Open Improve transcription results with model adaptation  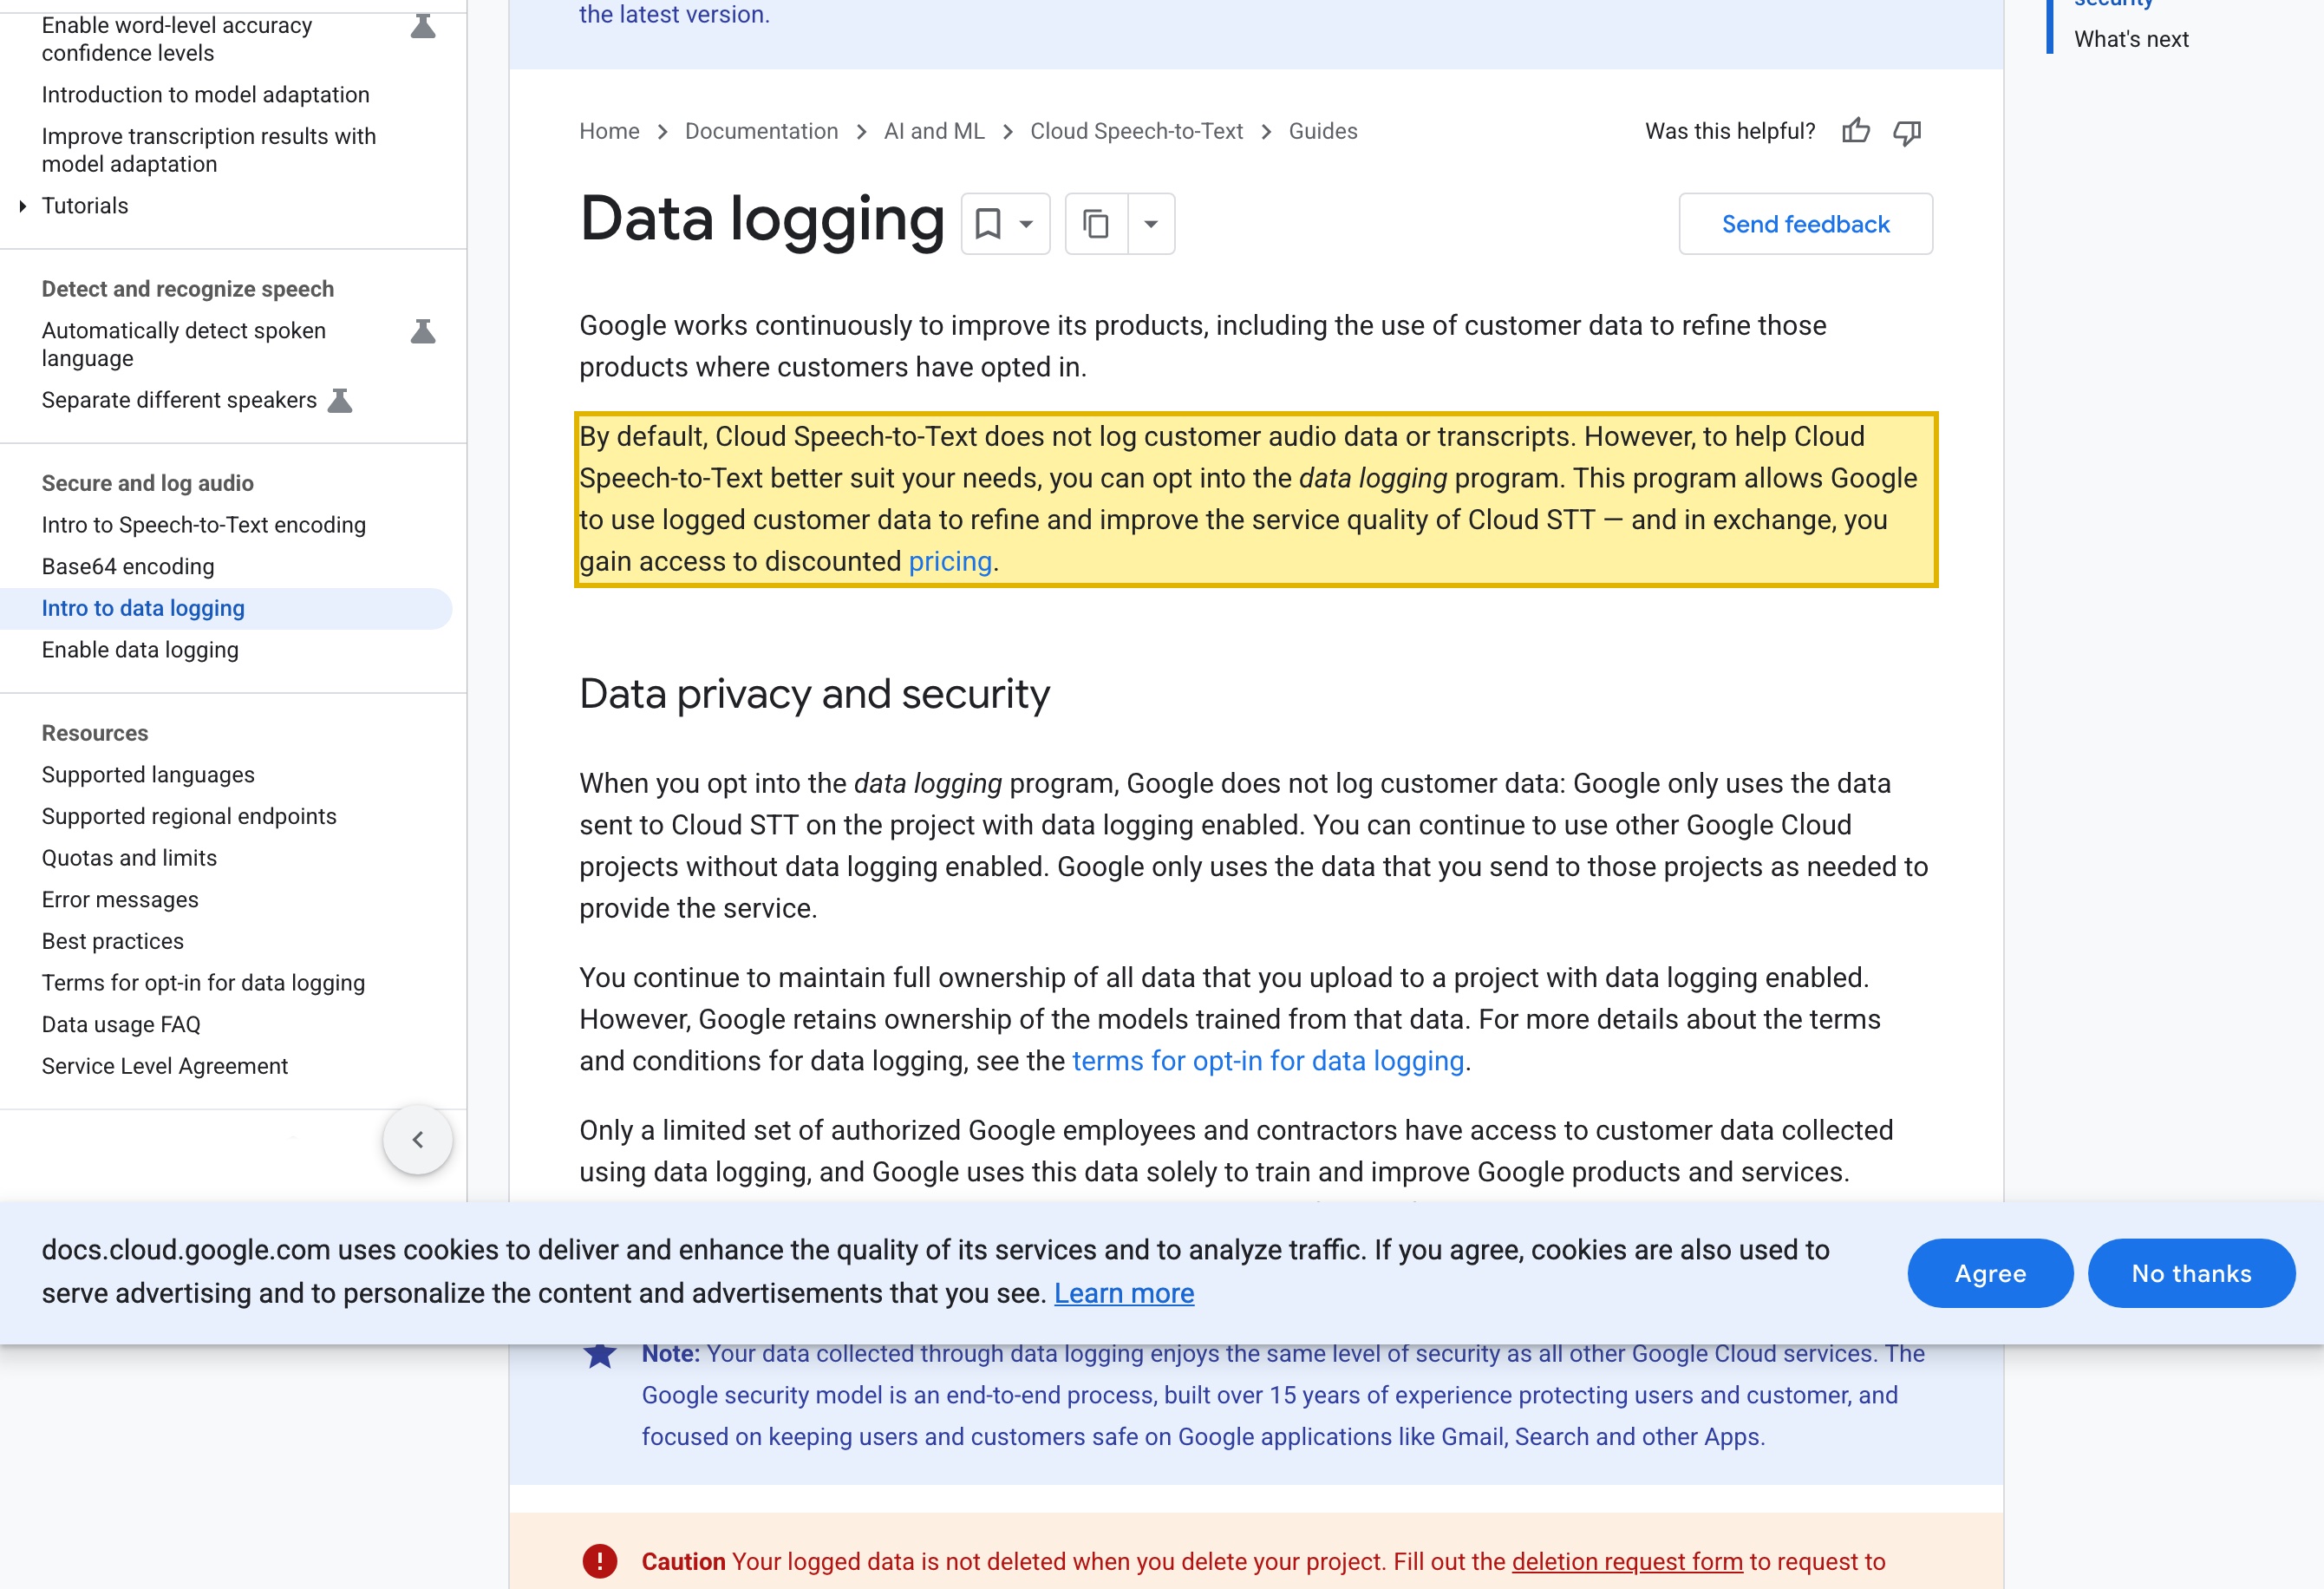pyautogui.click(x=209, y=150)
